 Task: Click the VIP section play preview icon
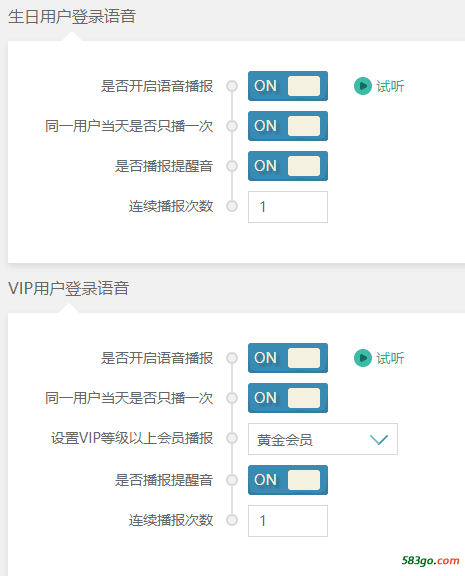click(363, 358)
